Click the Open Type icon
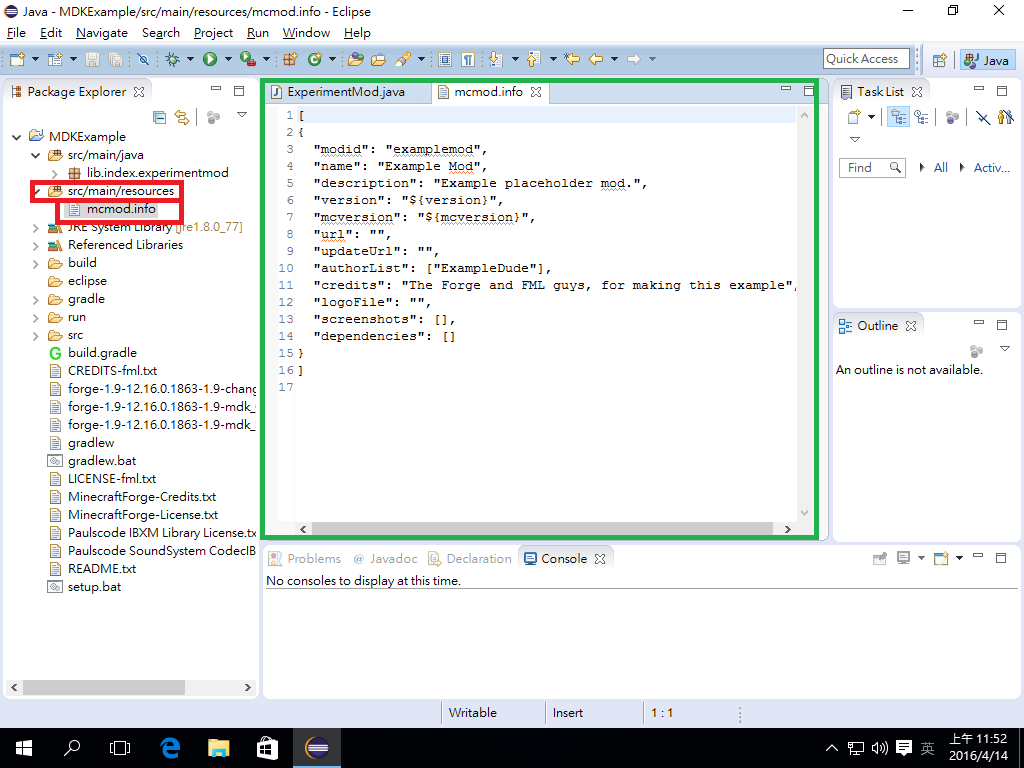 pos(355,59)
